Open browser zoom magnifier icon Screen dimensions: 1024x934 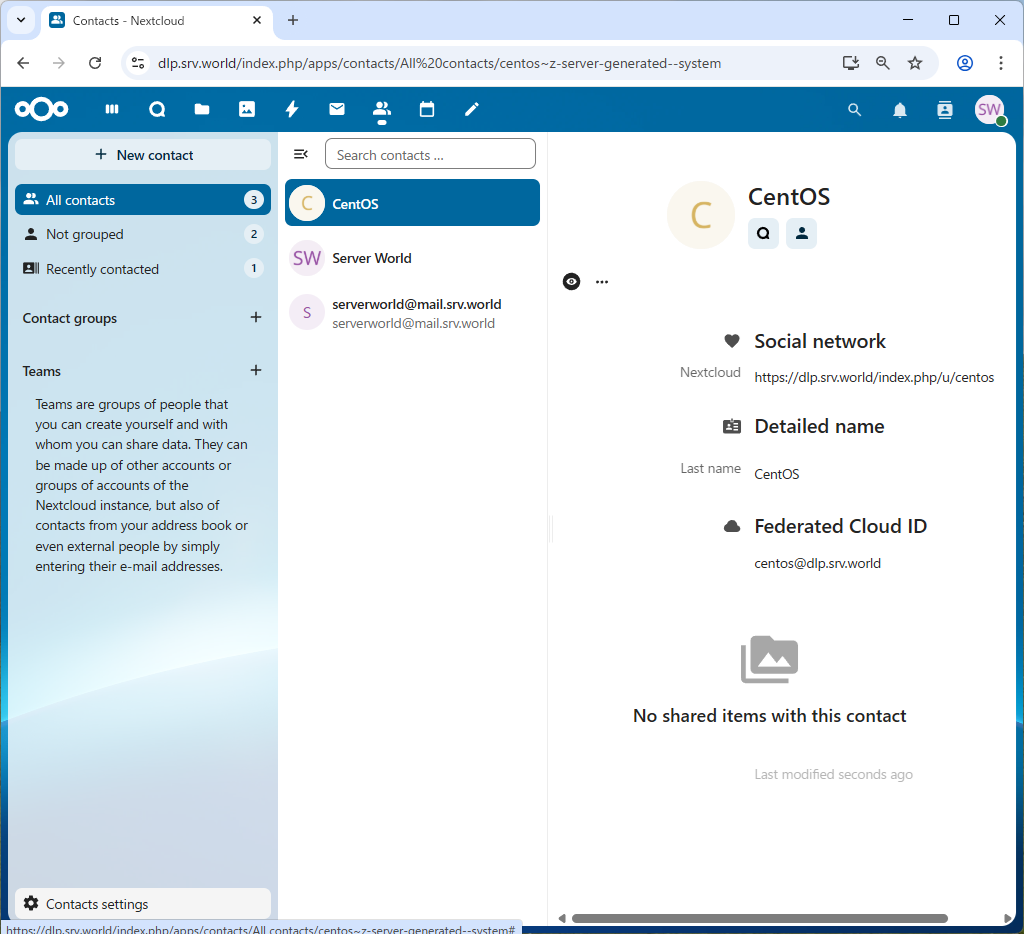882,63
